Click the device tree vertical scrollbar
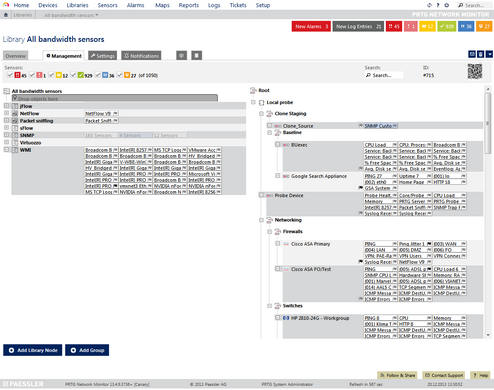 point(488,212)
